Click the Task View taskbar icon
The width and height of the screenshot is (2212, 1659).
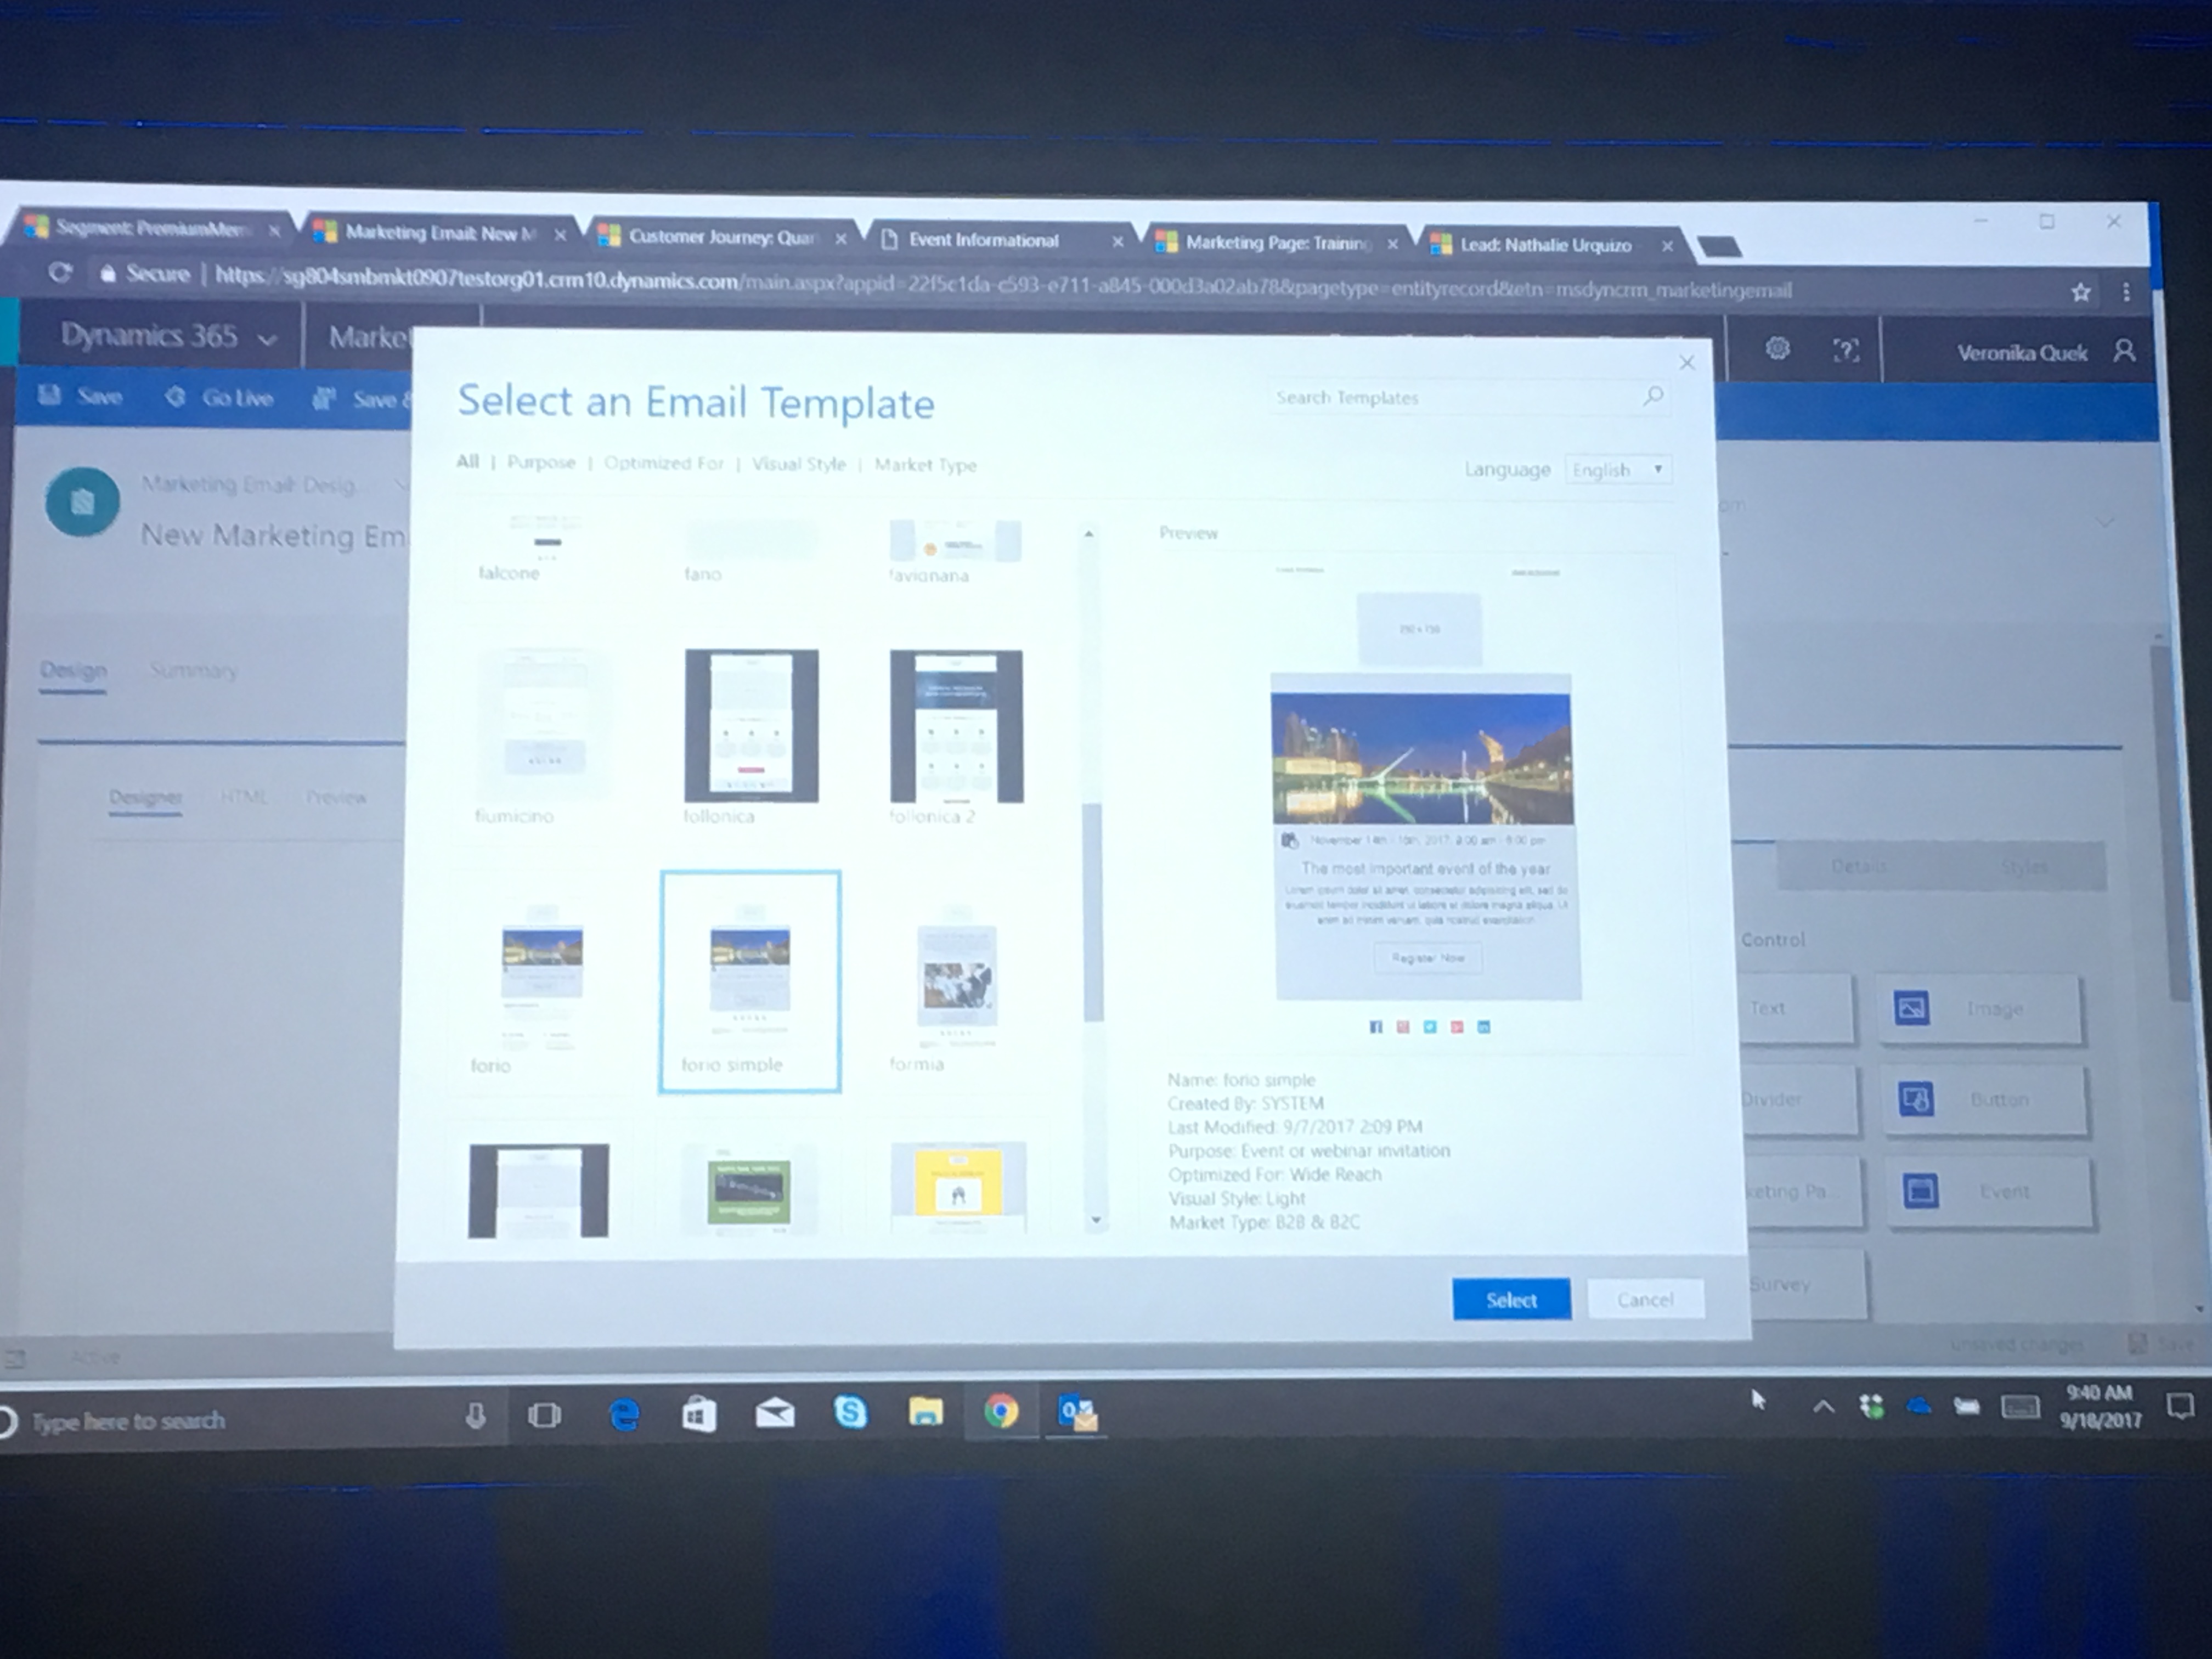tap(544, 1415)
